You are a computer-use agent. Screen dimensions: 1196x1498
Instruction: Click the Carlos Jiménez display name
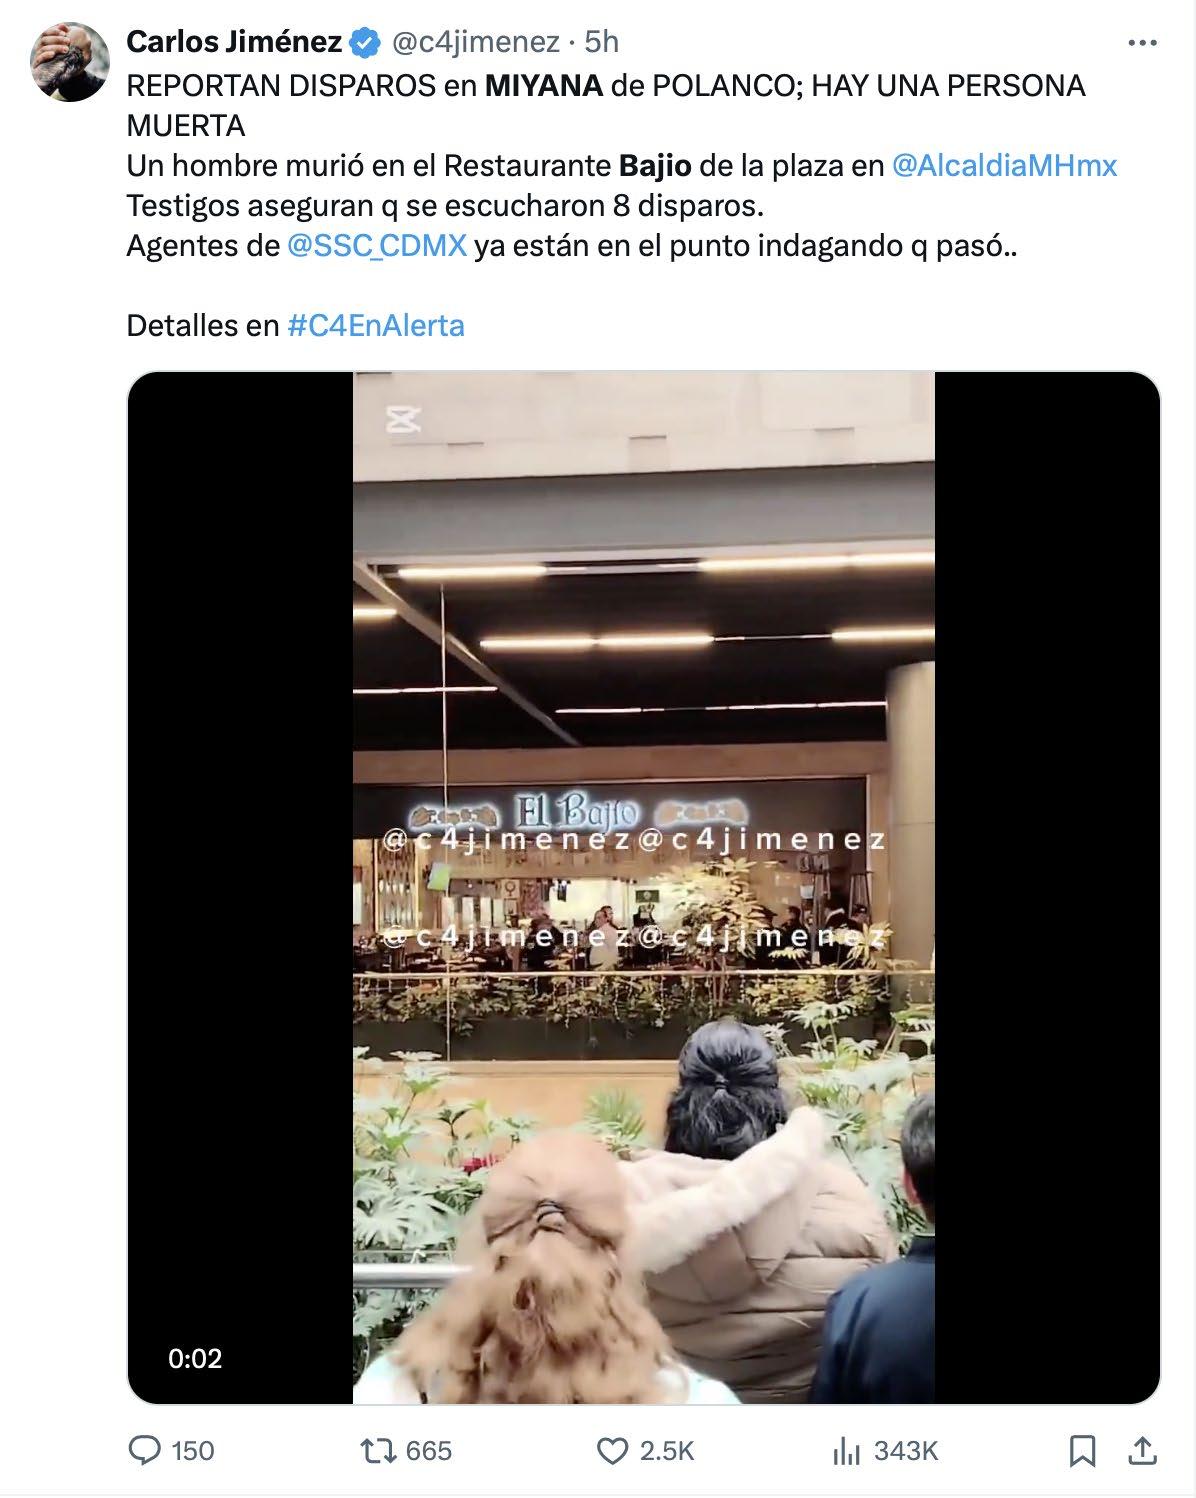tap(235, 42)
